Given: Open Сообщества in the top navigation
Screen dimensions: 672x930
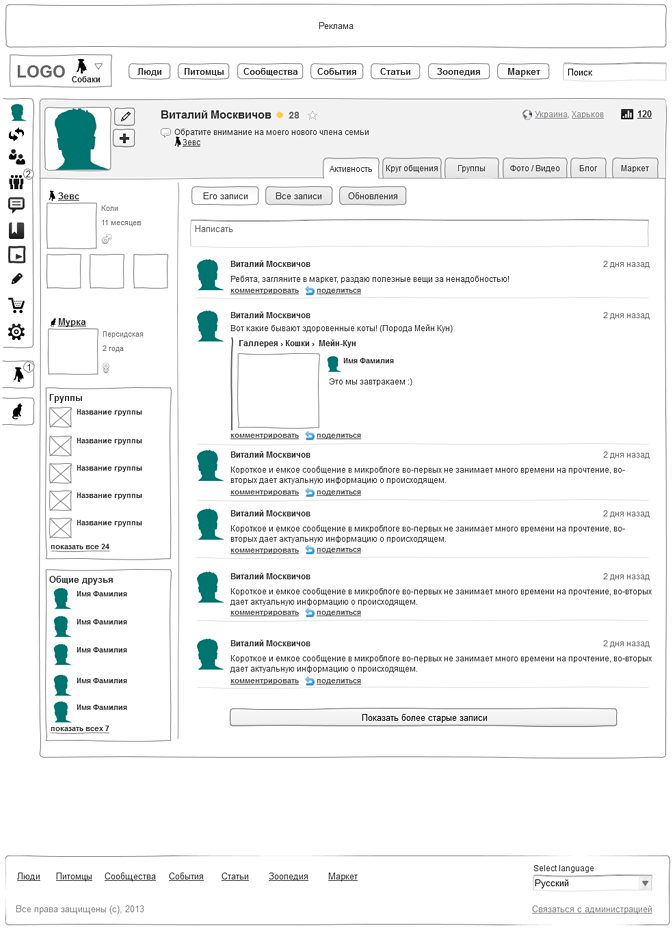Looking at the screenshot, I should [270, 71].
